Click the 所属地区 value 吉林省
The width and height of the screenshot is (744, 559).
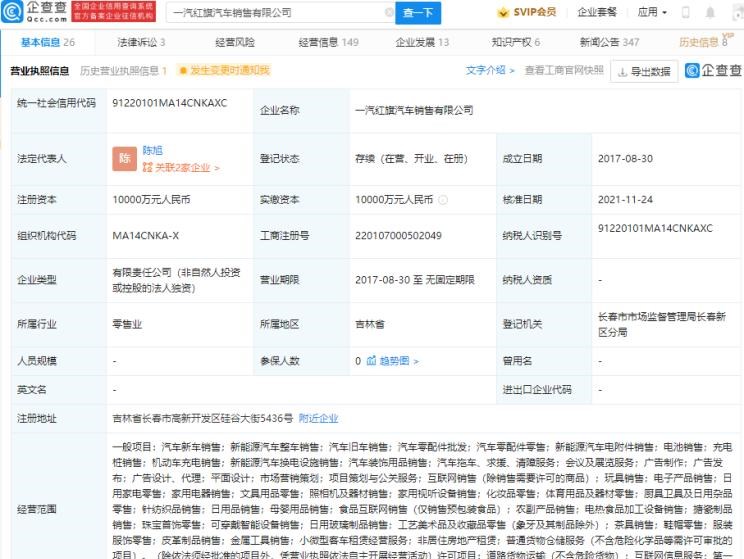[x=370, y=324]
